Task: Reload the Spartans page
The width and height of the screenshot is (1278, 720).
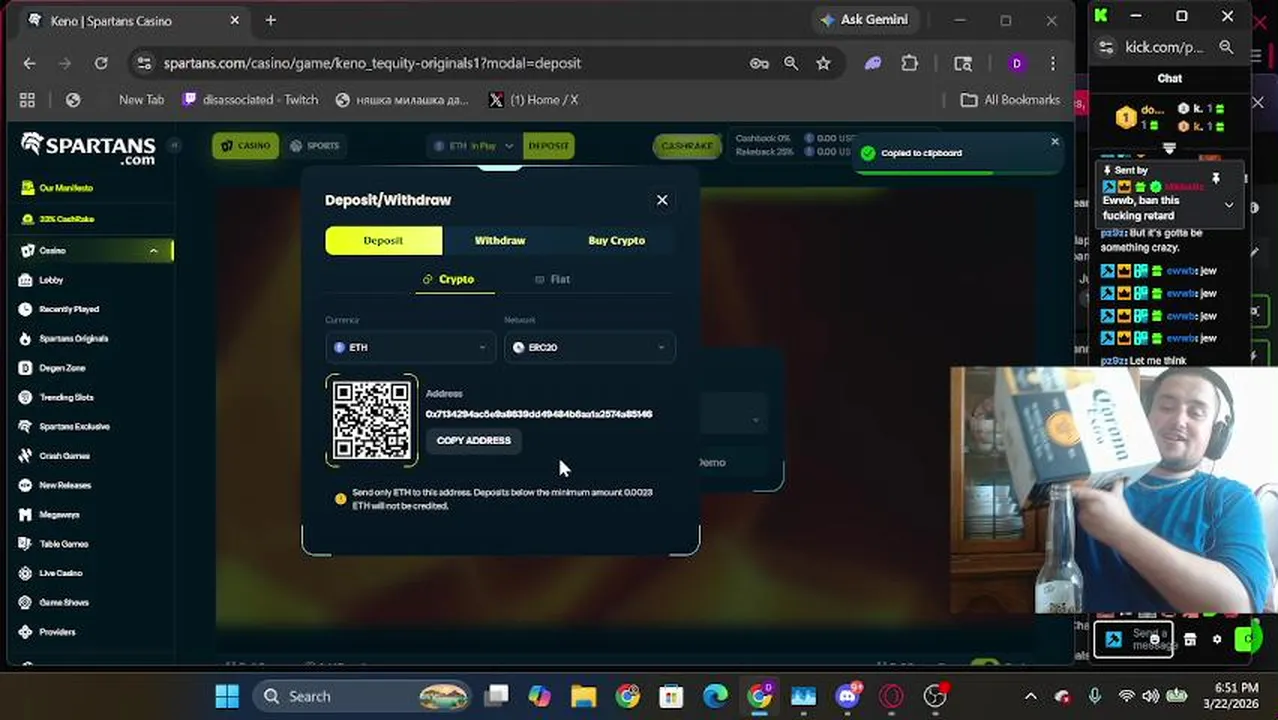Action: coord(101,63)
